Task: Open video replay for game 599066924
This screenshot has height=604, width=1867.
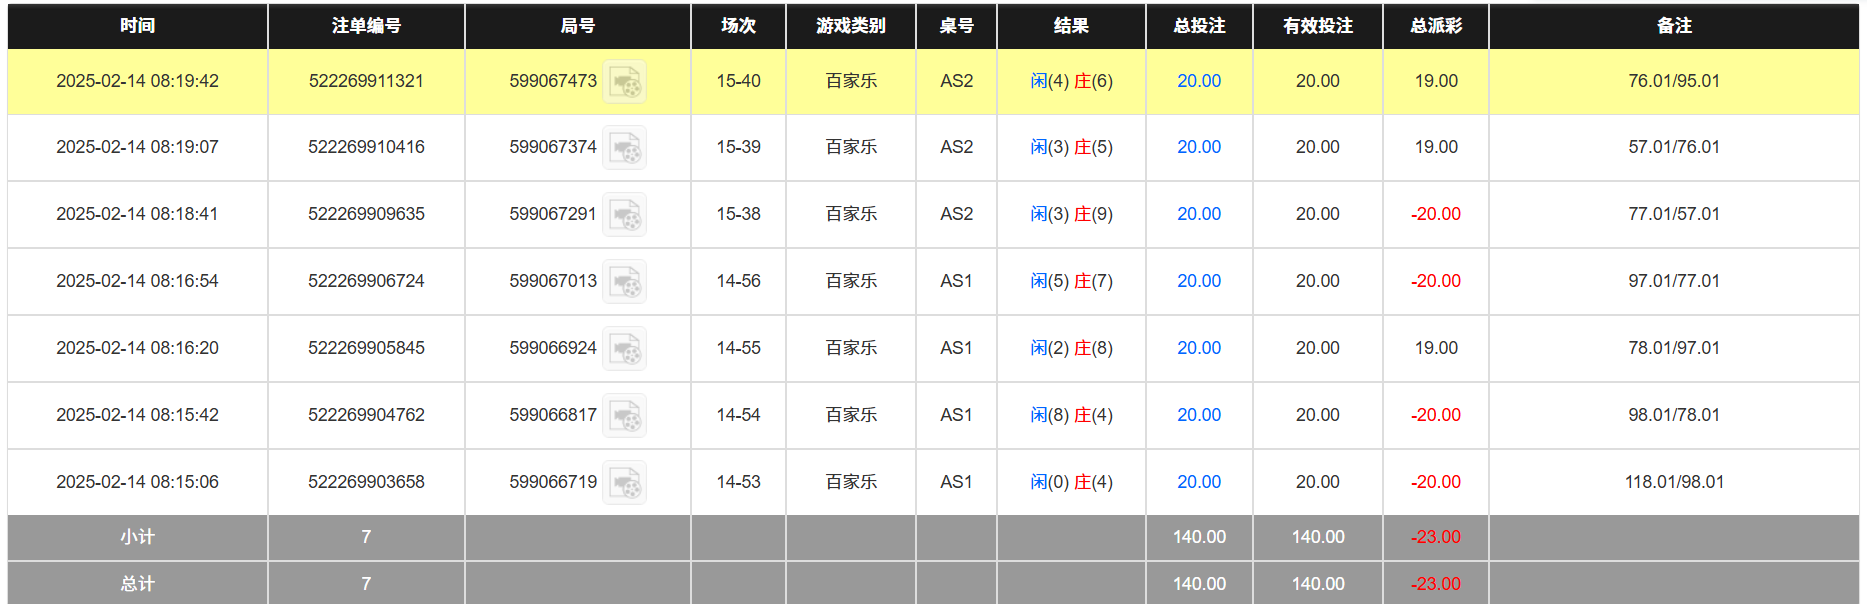Action: tap(625, 348)
